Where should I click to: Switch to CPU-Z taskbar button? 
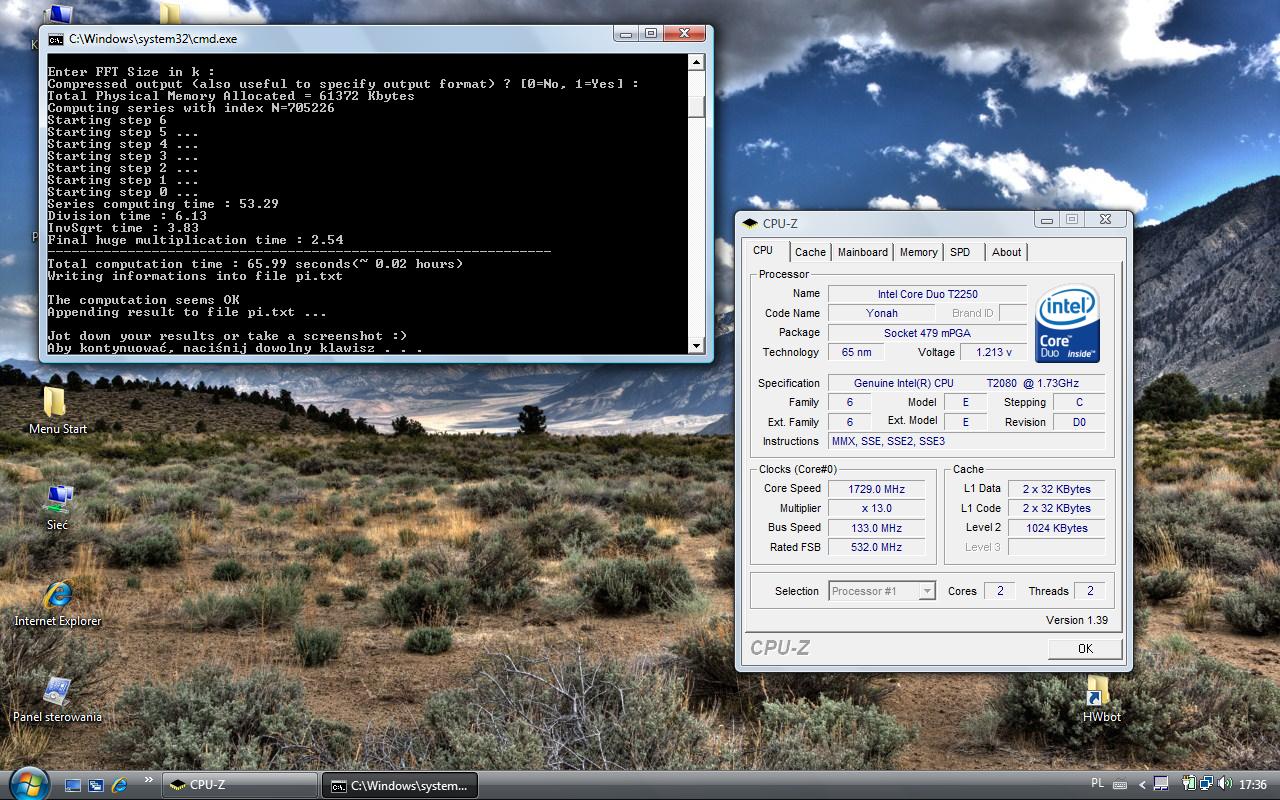[239, 785]
